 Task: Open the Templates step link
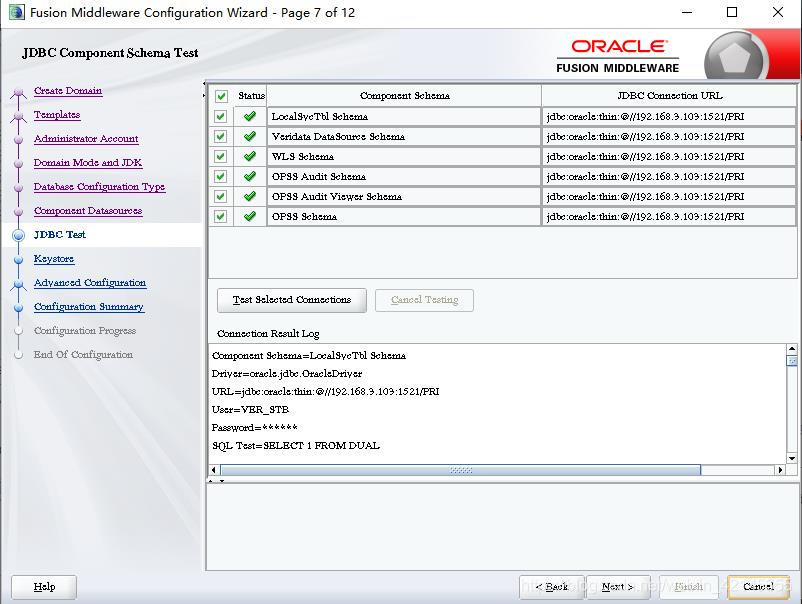tap(57, 115)
